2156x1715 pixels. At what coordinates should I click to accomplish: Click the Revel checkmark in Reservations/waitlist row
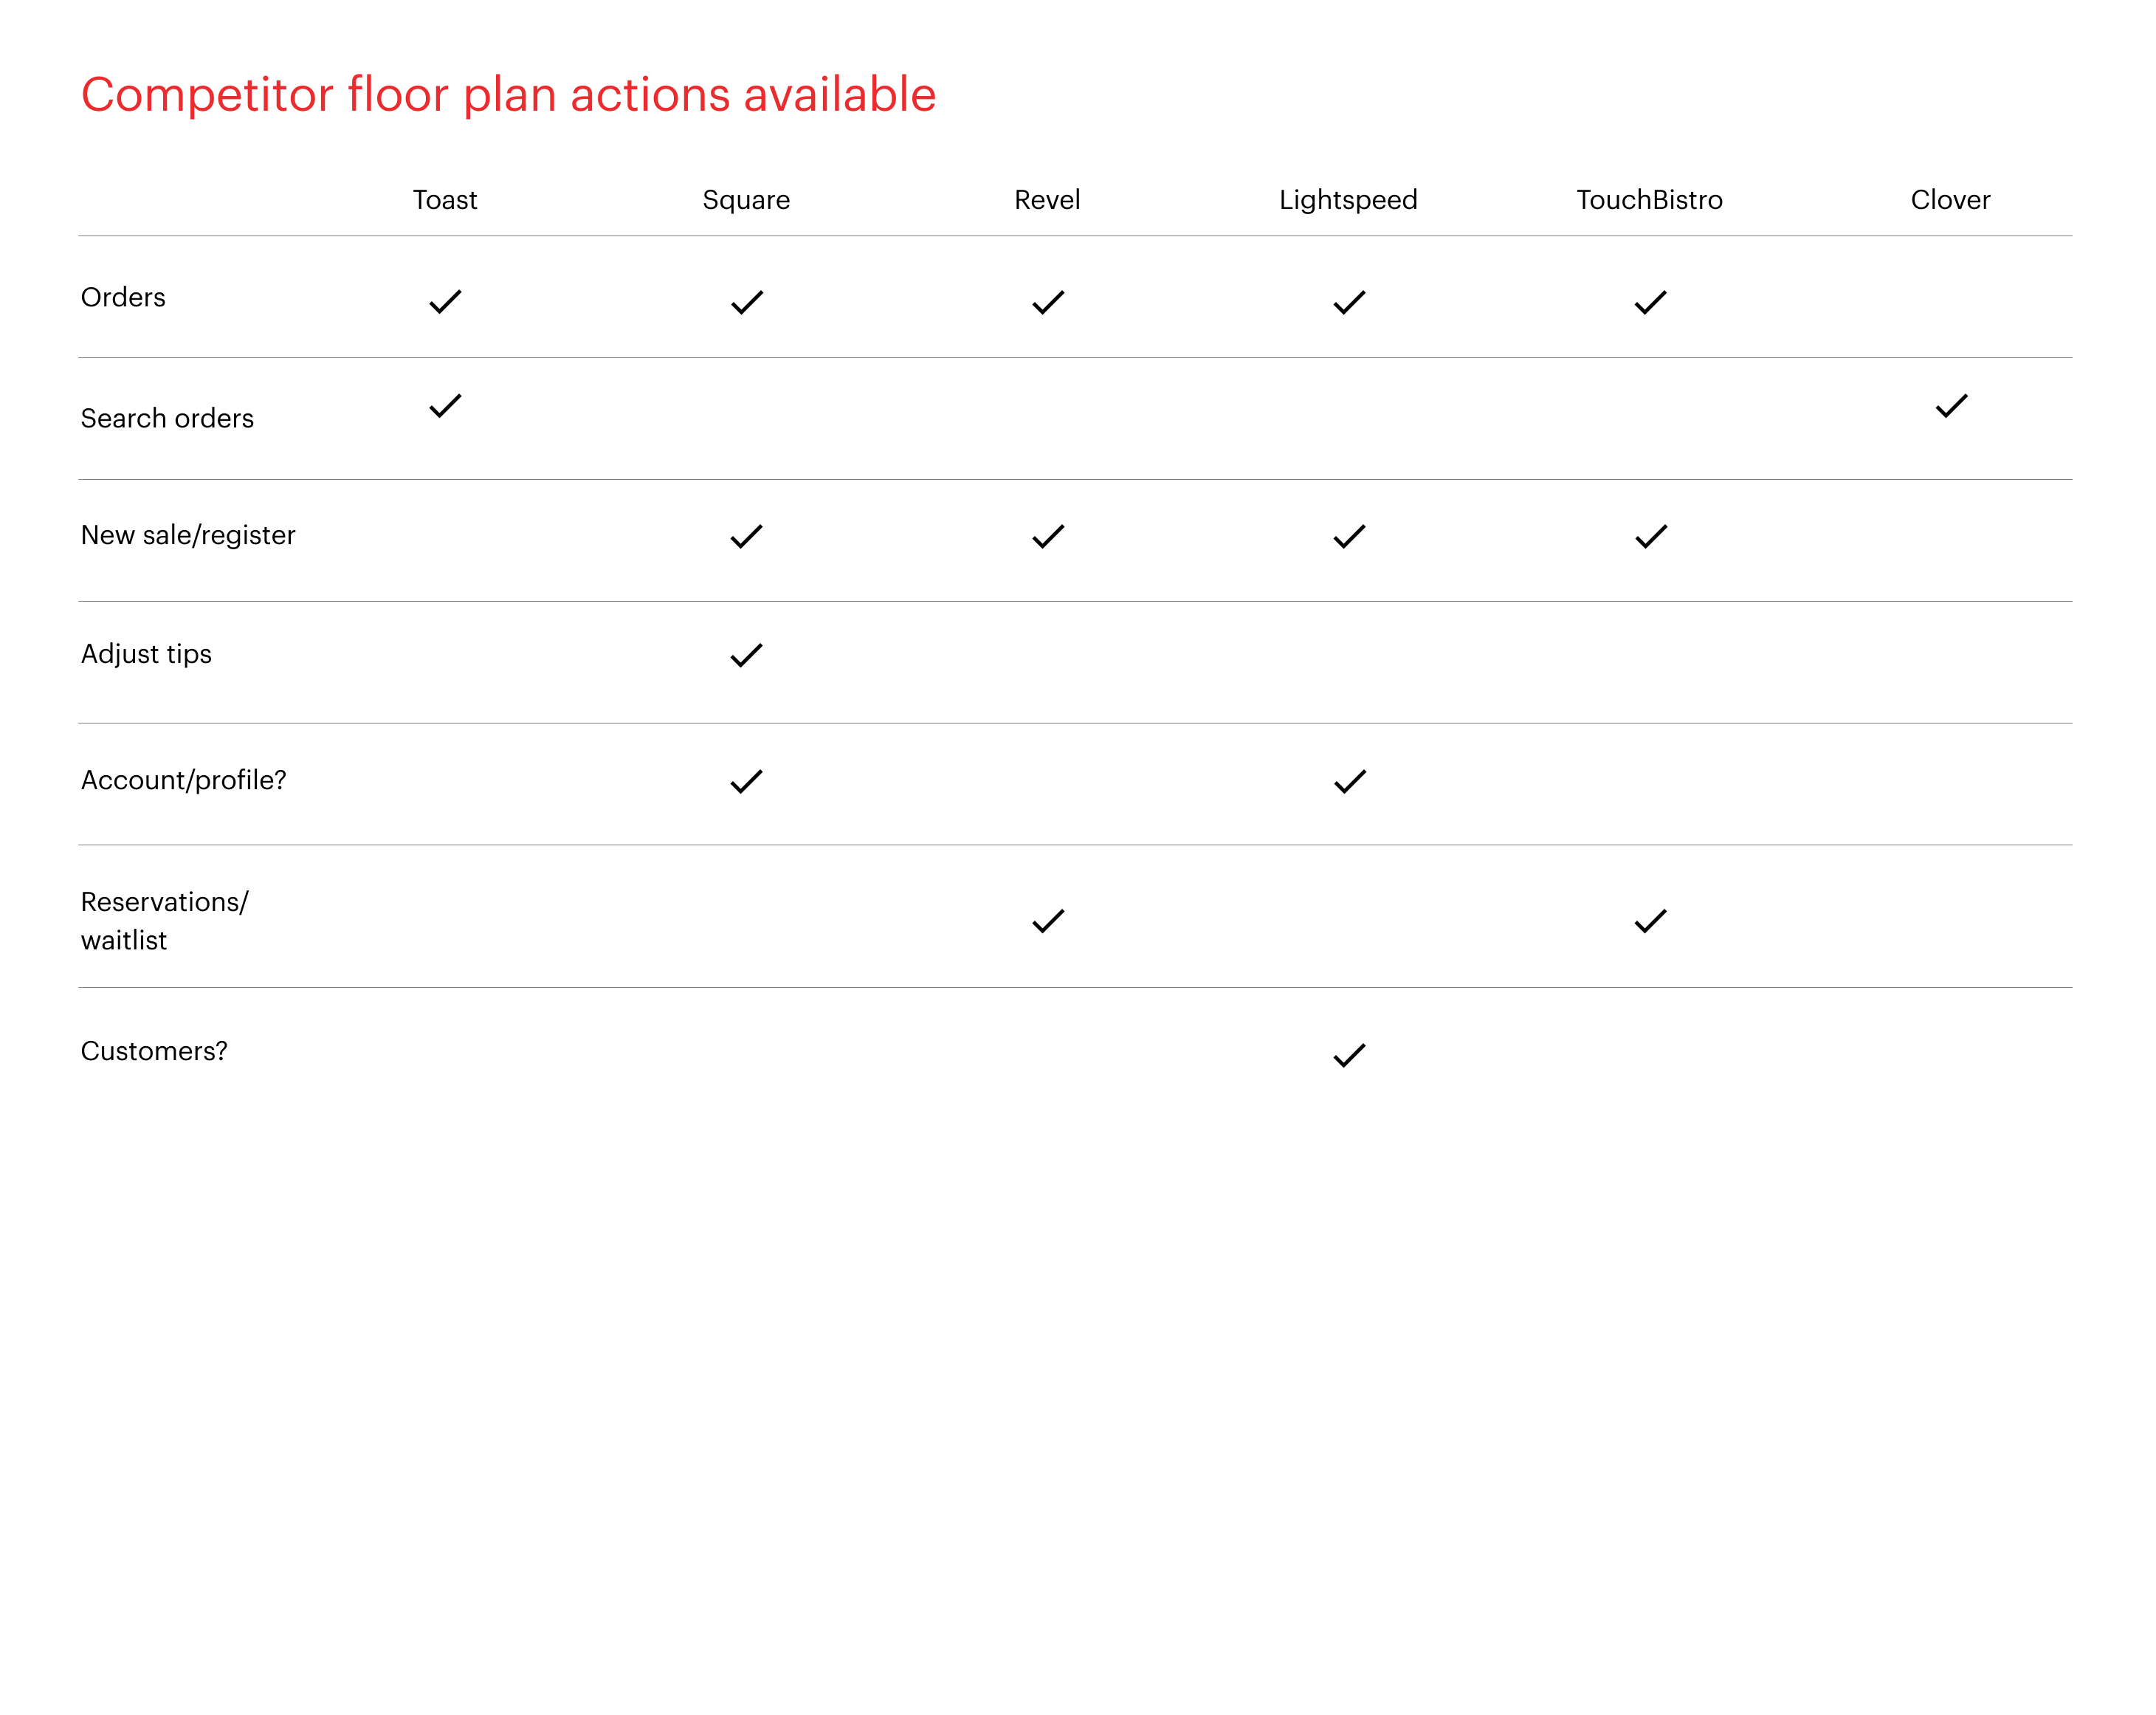pos(1048,921)
